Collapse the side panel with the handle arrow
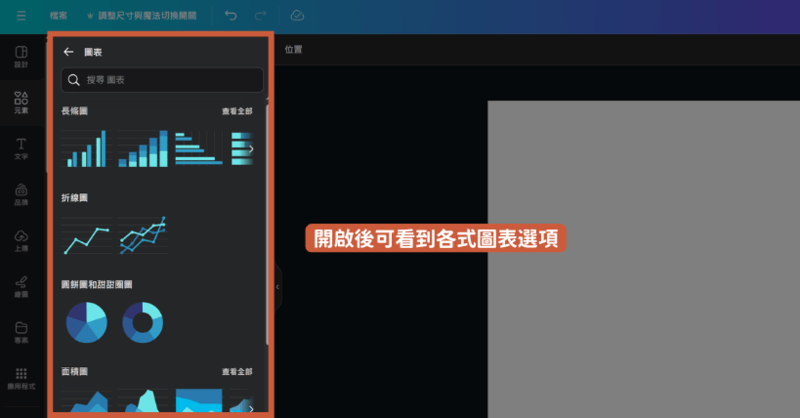800x418 pixels. 277,286
